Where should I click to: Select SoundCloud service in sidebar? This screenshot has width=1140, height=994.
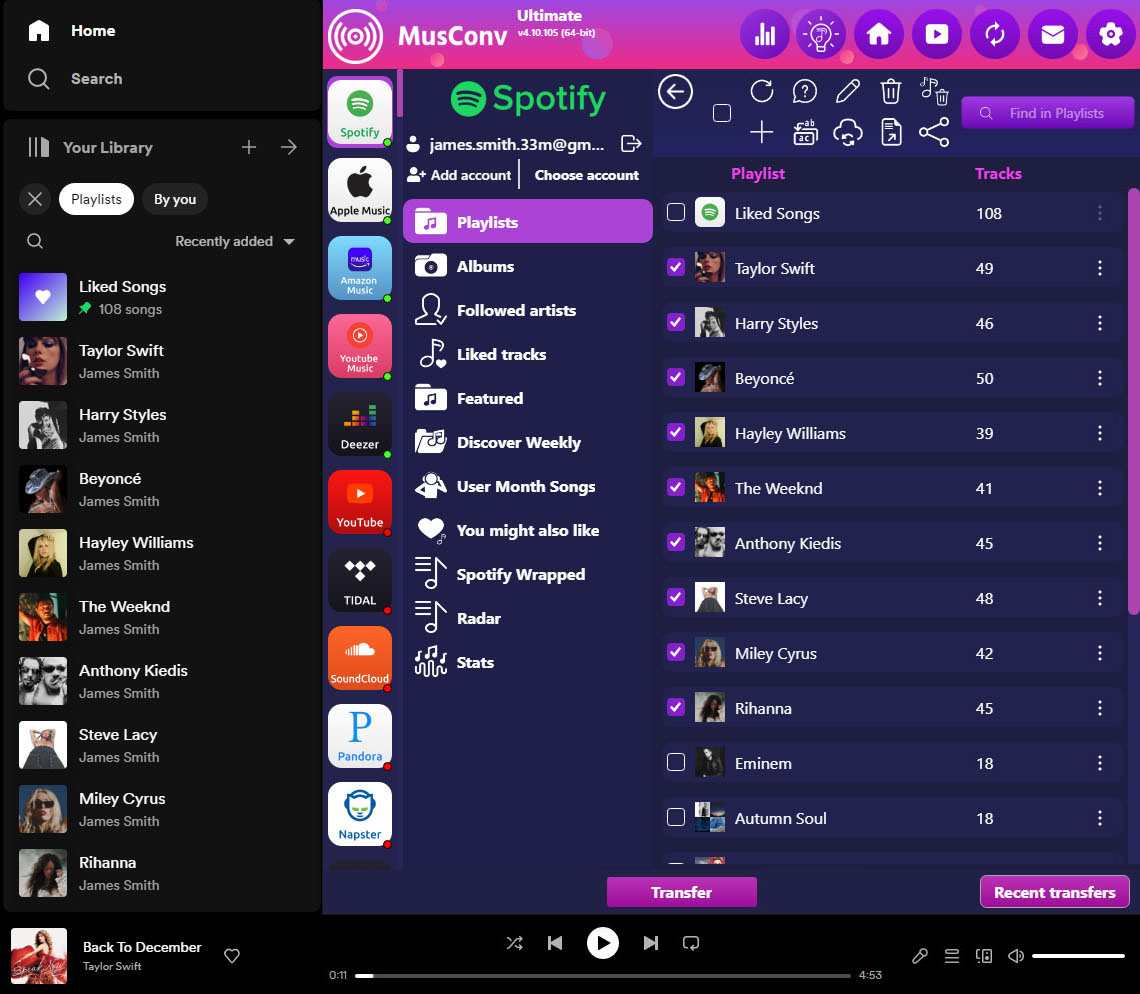click(x=360, y=658)
